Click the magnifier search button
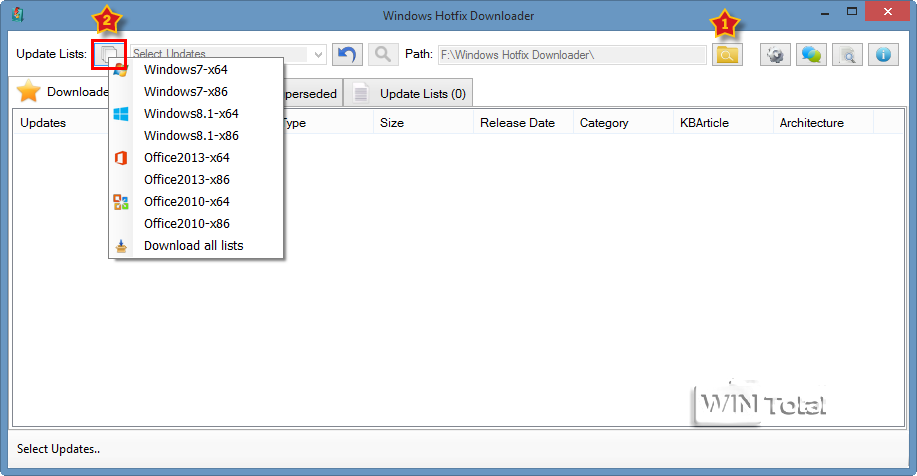This screenshot has height=476, width=917. 383,55
